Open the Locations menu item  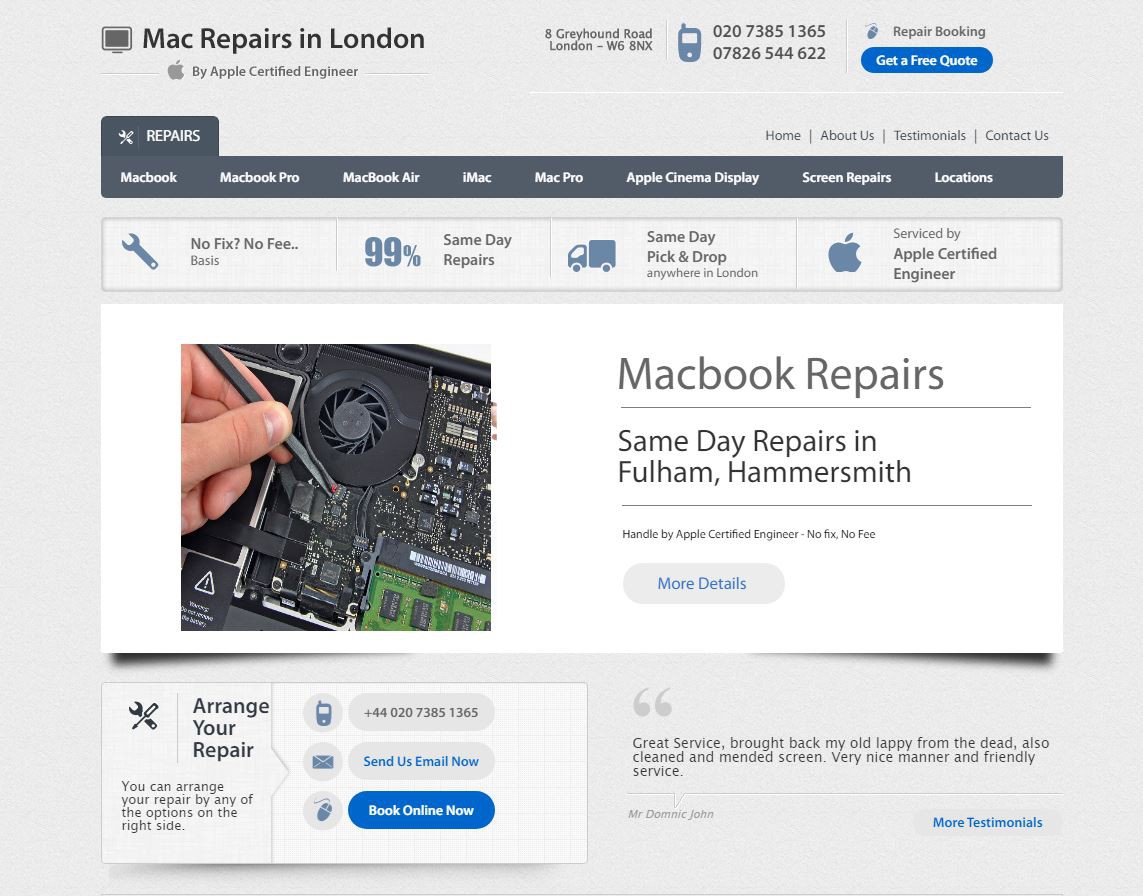pos(964,177)
